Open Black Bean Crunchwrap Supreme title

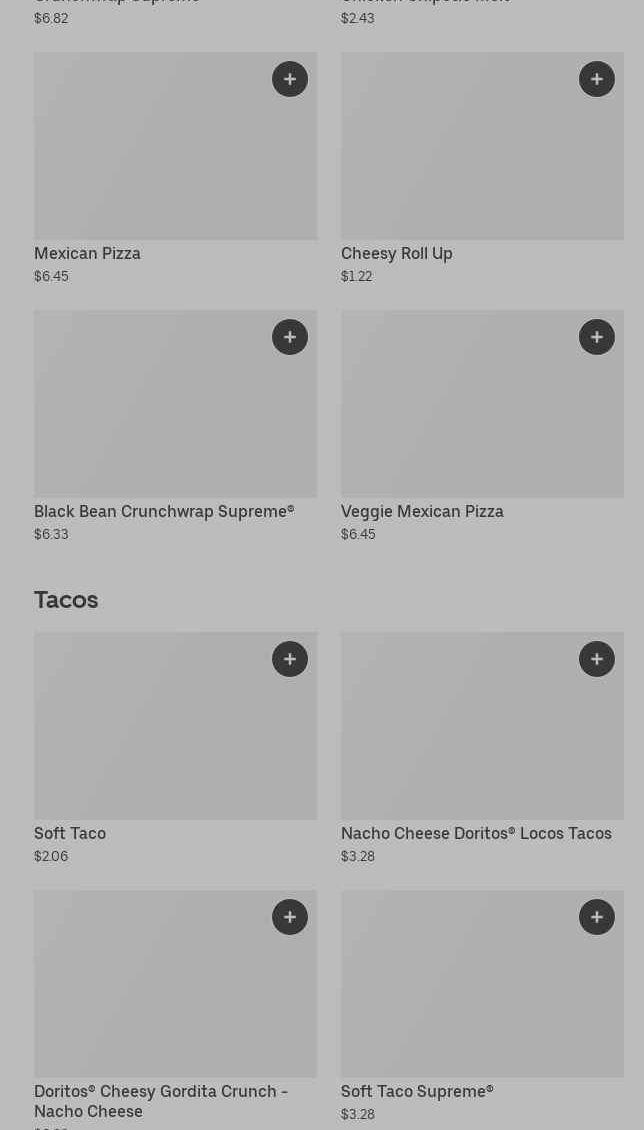164,512
